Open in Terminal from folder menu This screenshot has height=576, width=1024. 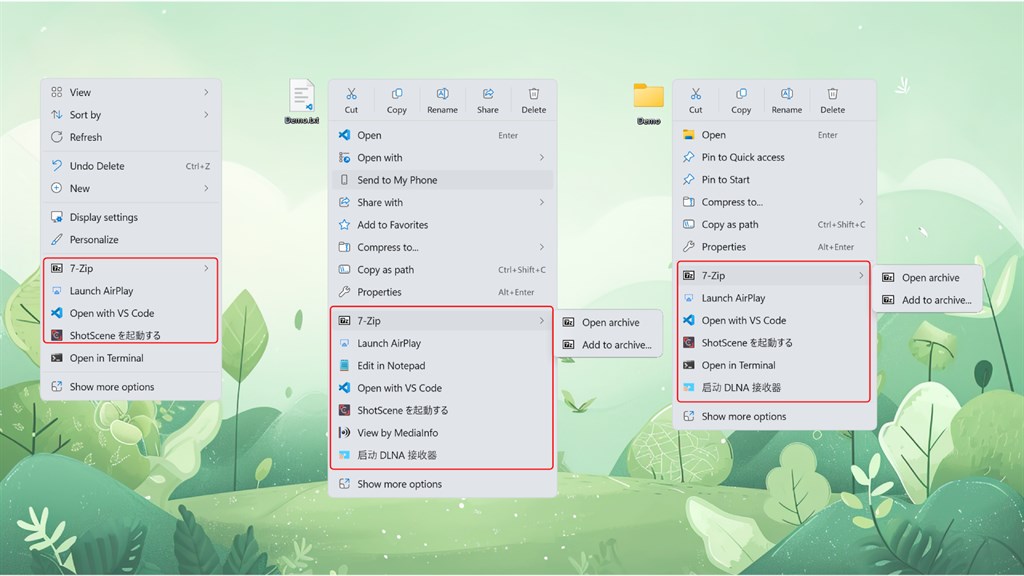pos(774,365)
